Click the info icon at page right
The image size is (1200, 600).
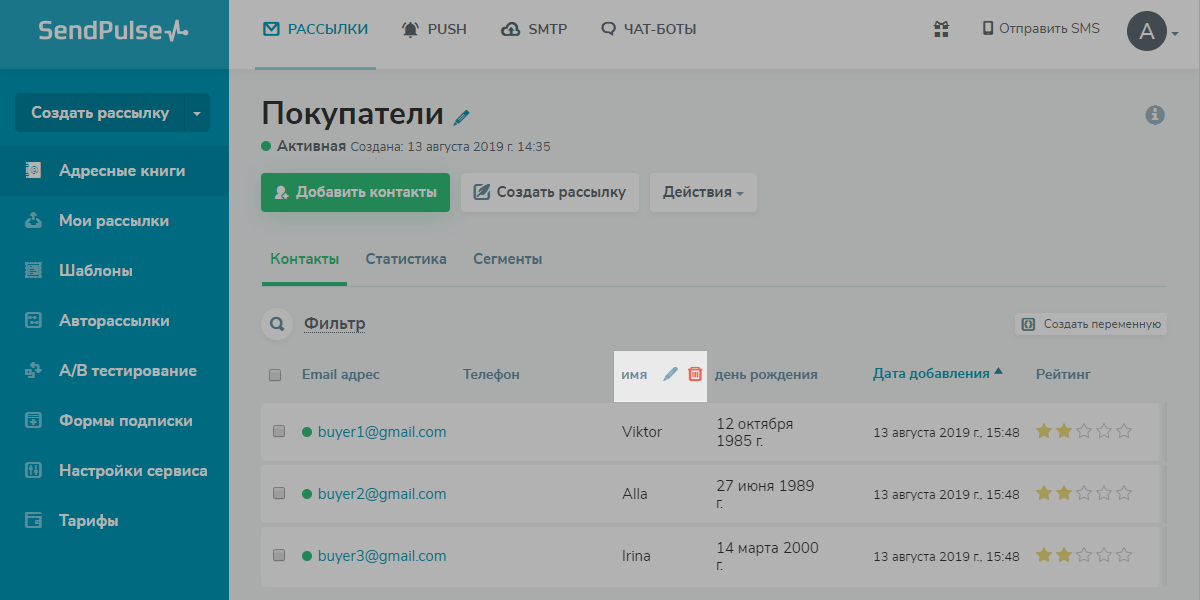pos(1155,115)
